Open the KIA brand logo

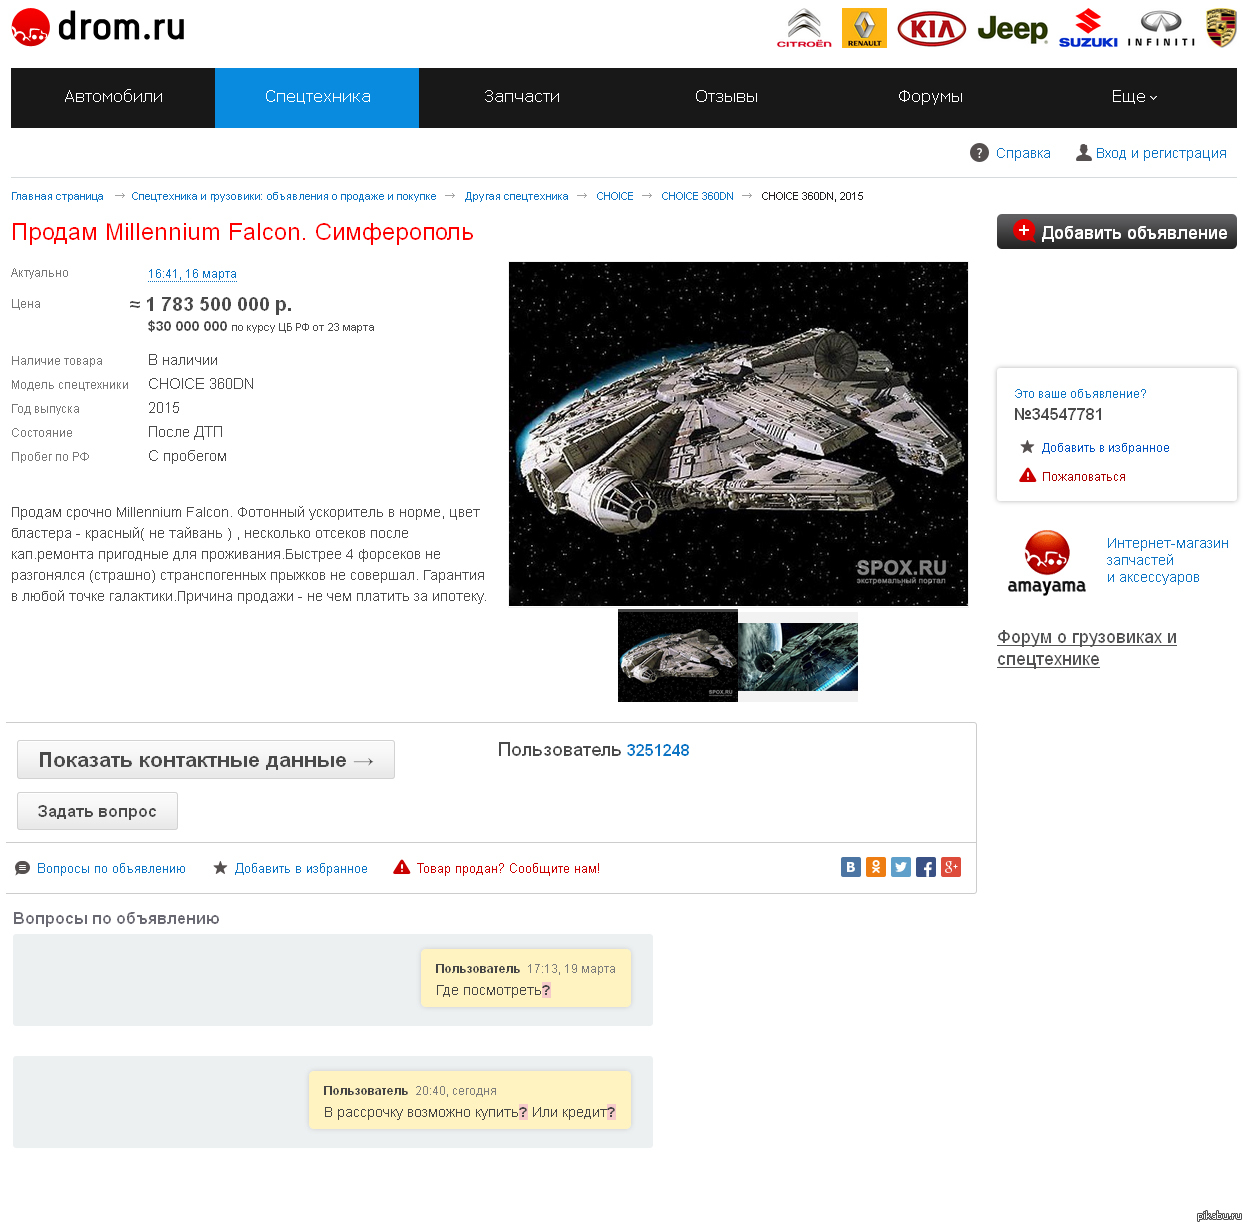click(x=931, y=29)
